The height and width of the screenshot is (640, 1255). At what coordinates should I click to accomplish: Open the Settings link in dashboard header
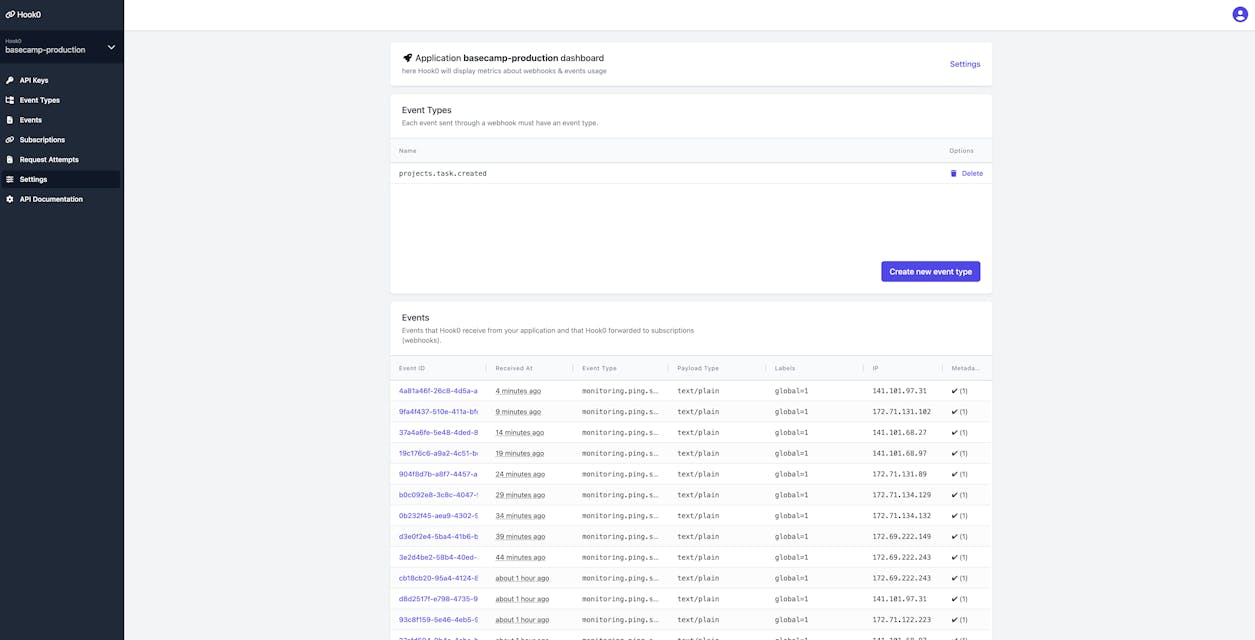(964, 64)
